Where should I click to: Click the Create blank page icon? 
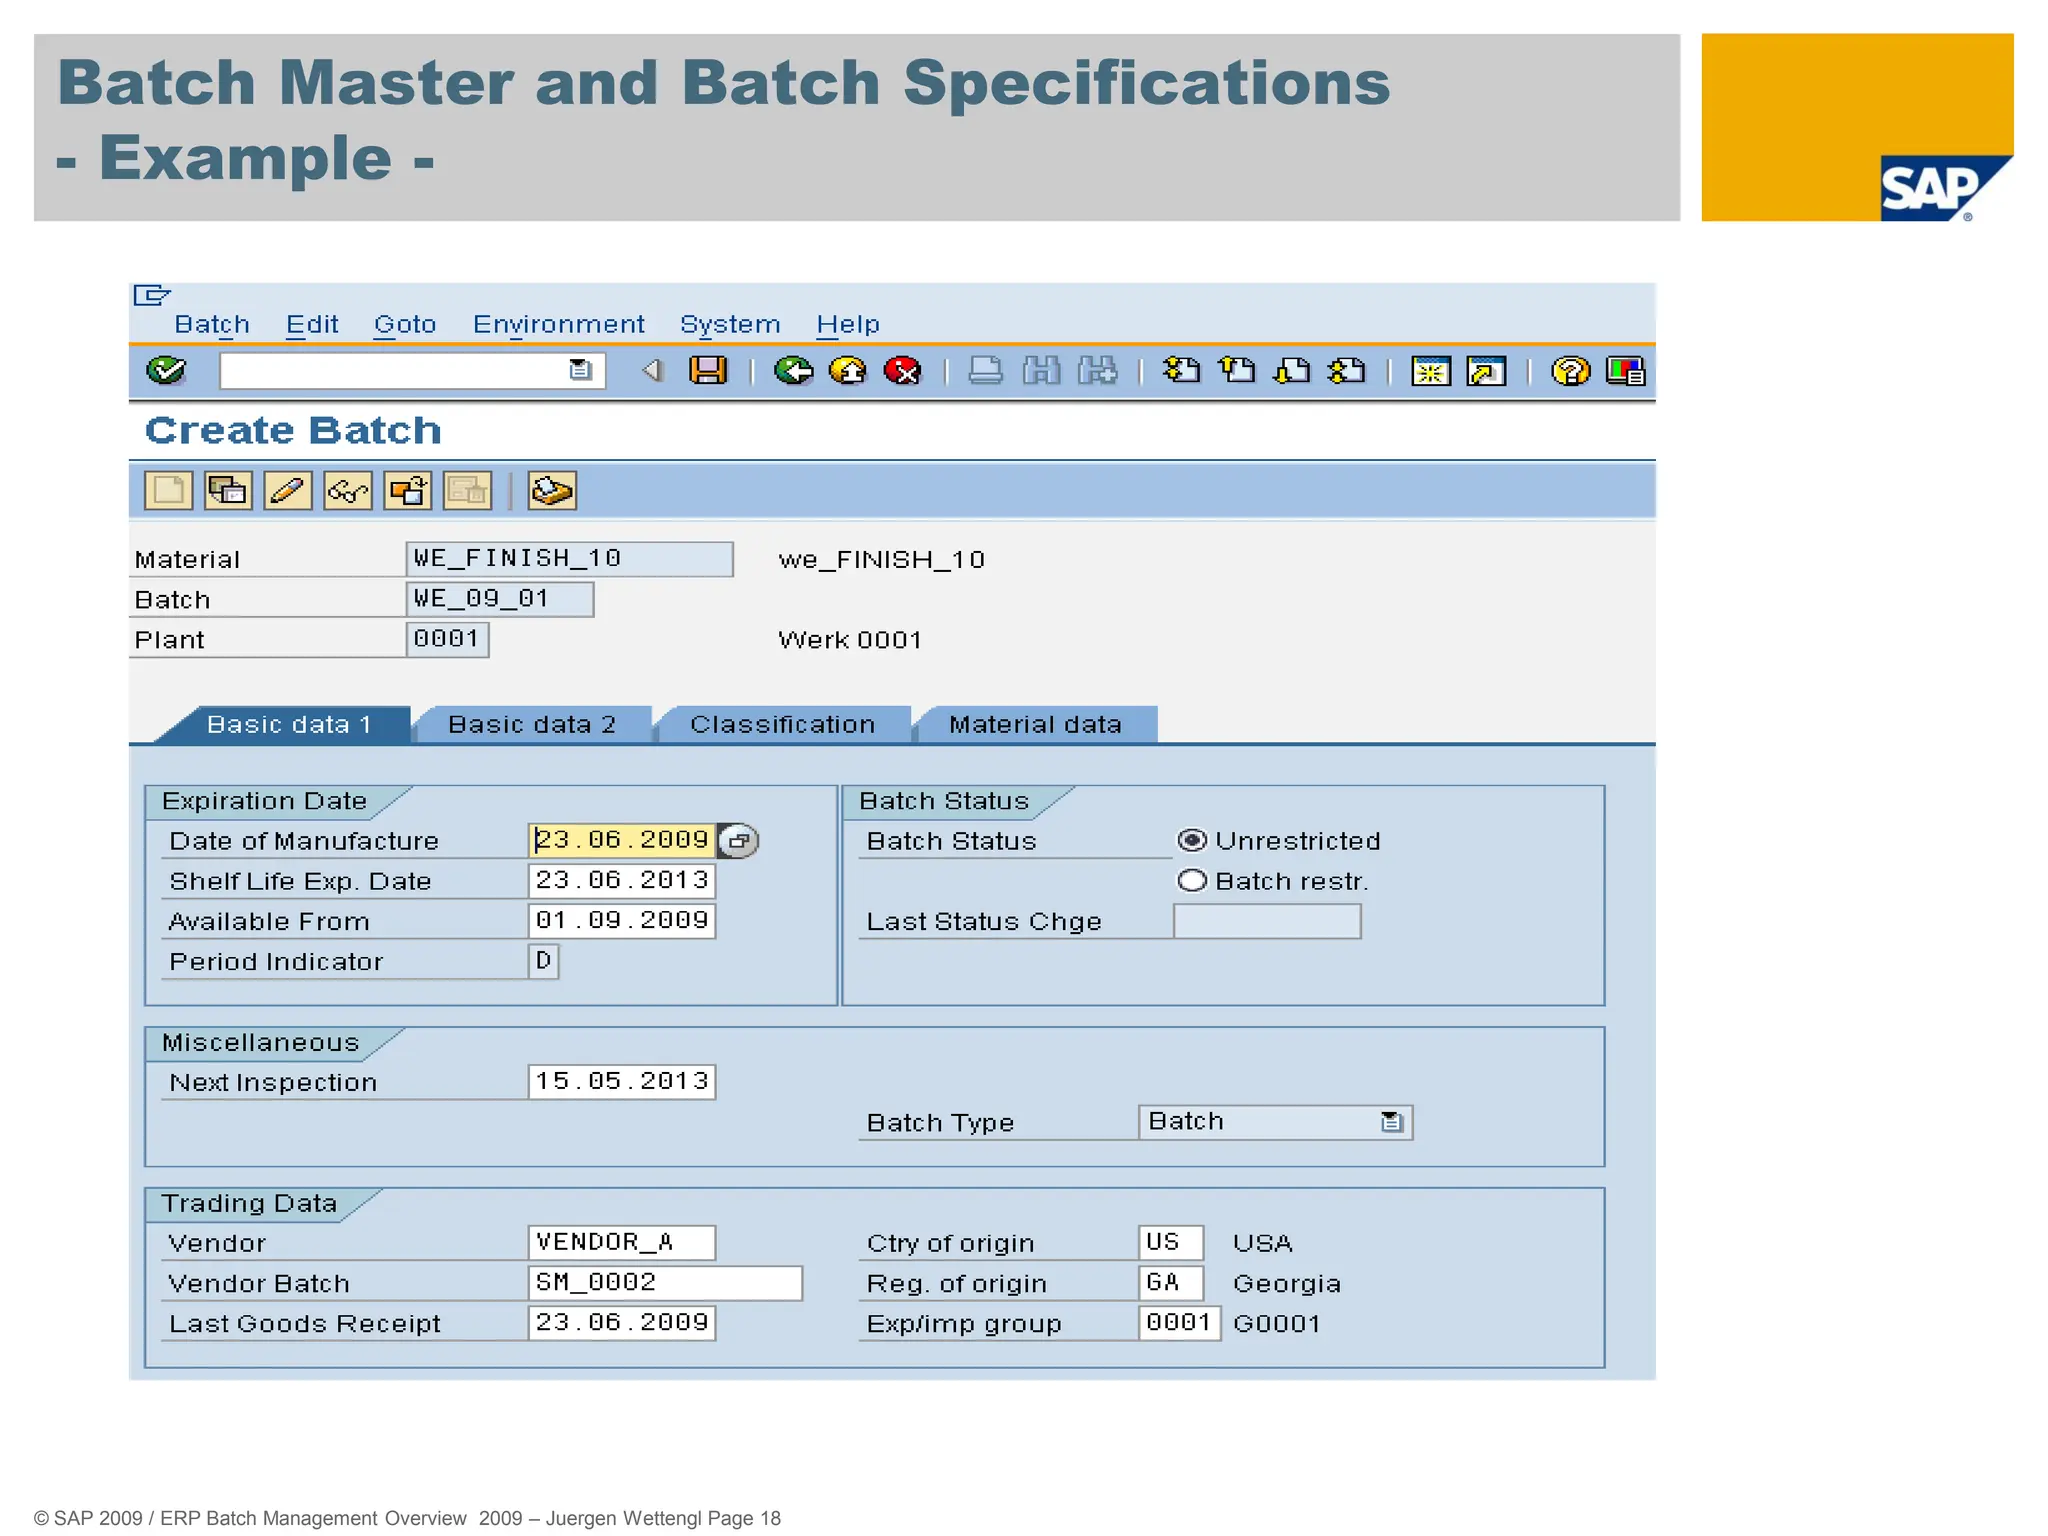(x=168, y=491)
